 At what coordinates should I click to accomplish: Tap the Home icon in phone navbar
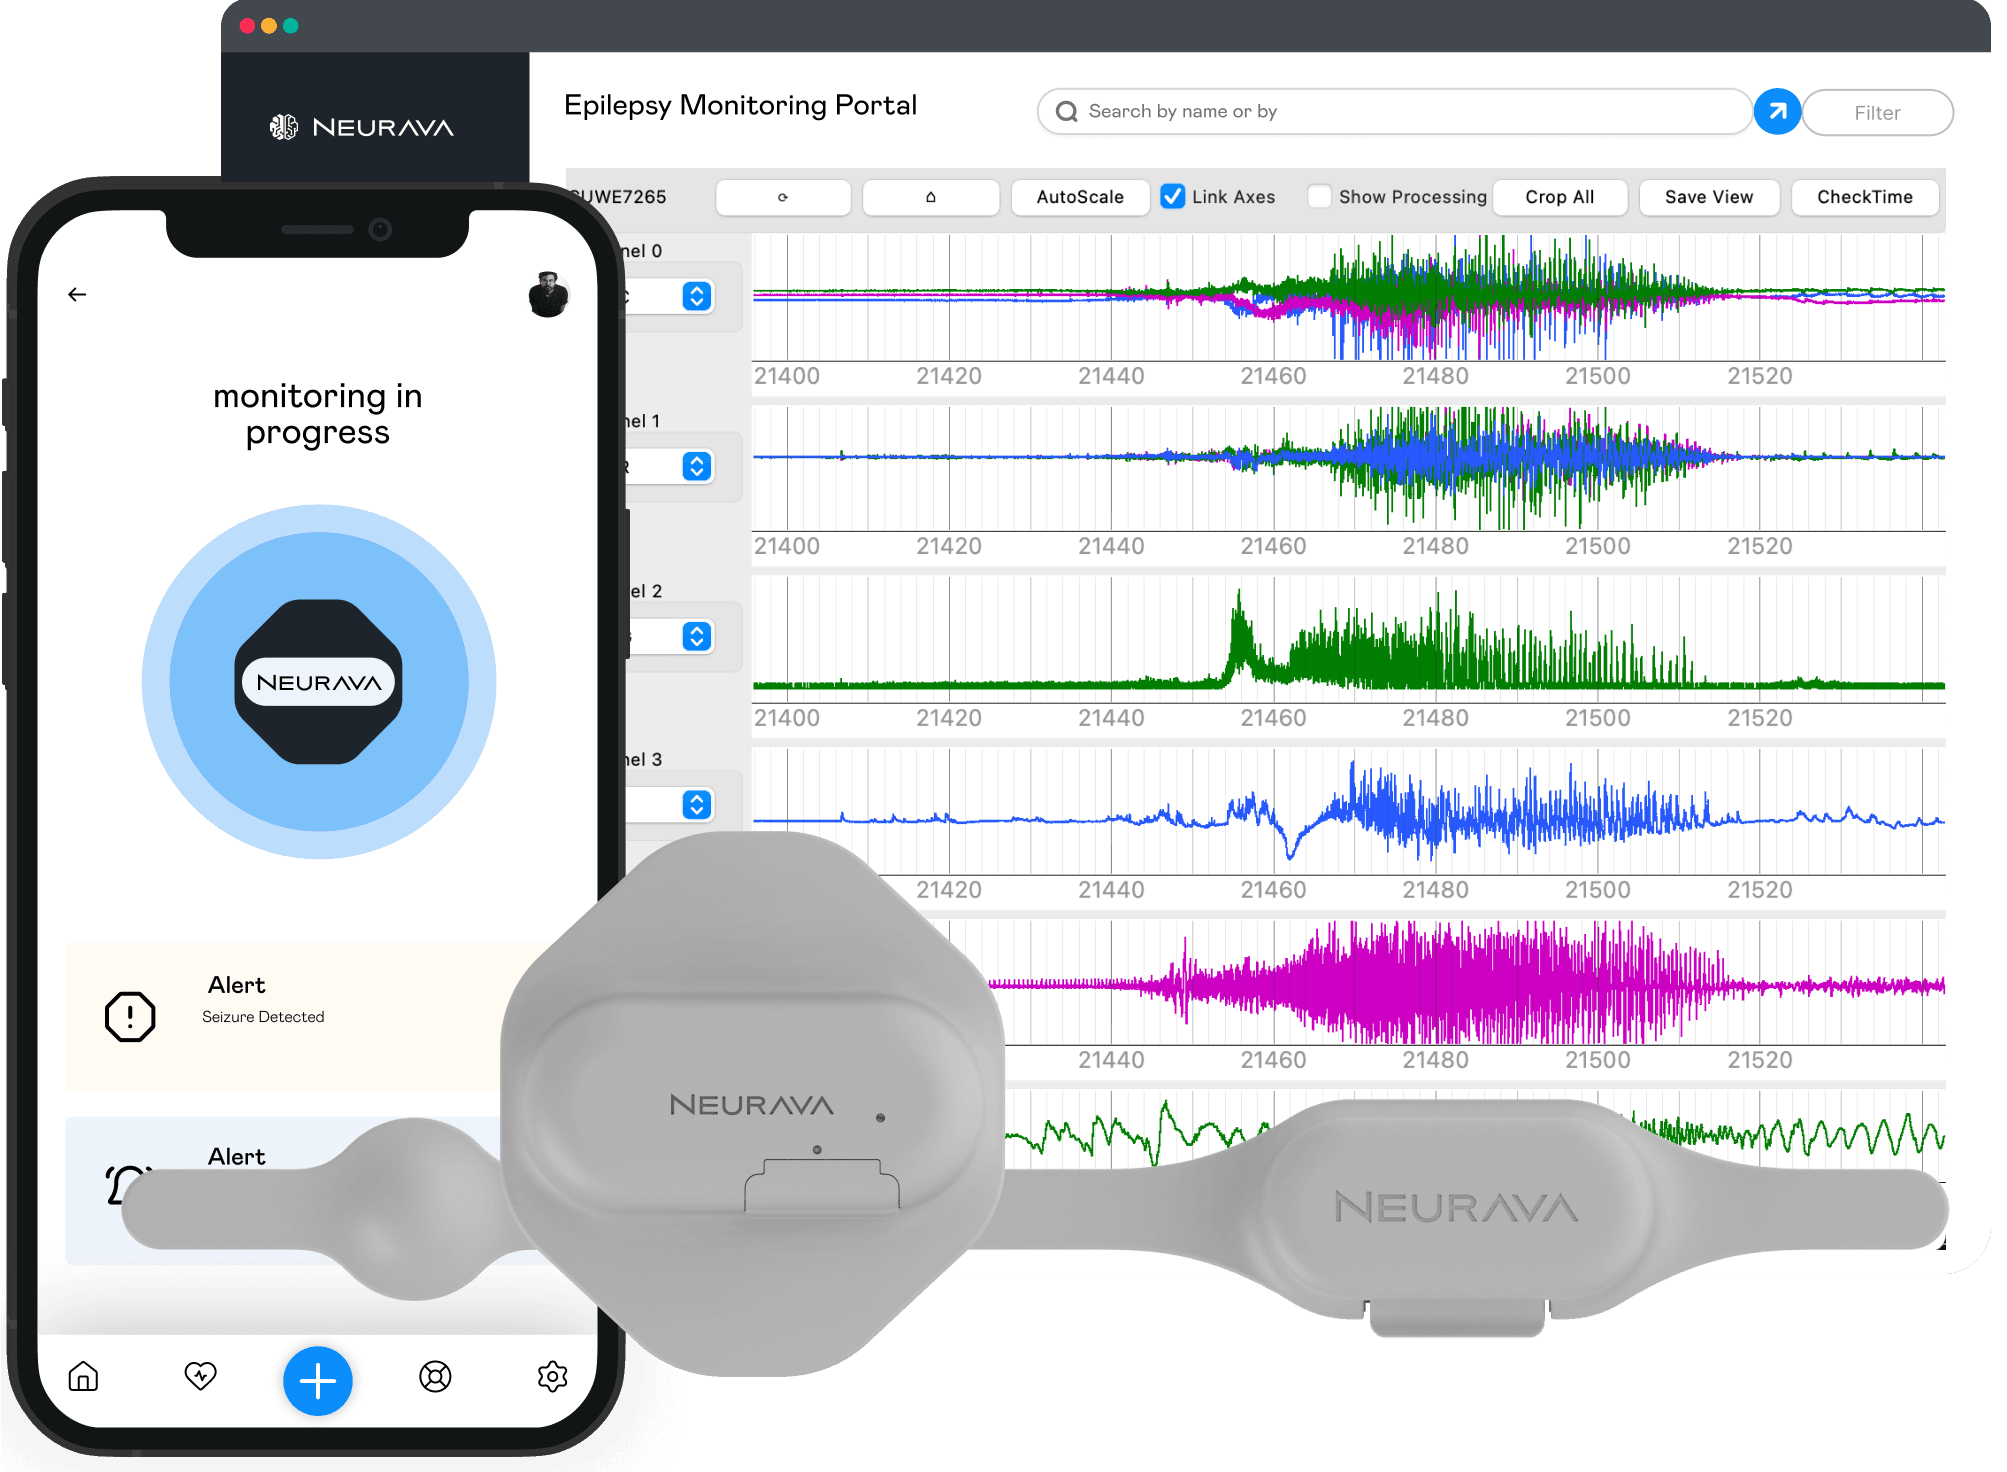83,1377
